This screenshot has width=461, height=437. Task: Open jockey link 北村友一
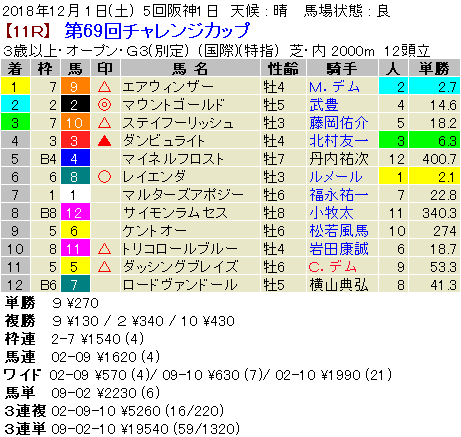click(339, 141)
